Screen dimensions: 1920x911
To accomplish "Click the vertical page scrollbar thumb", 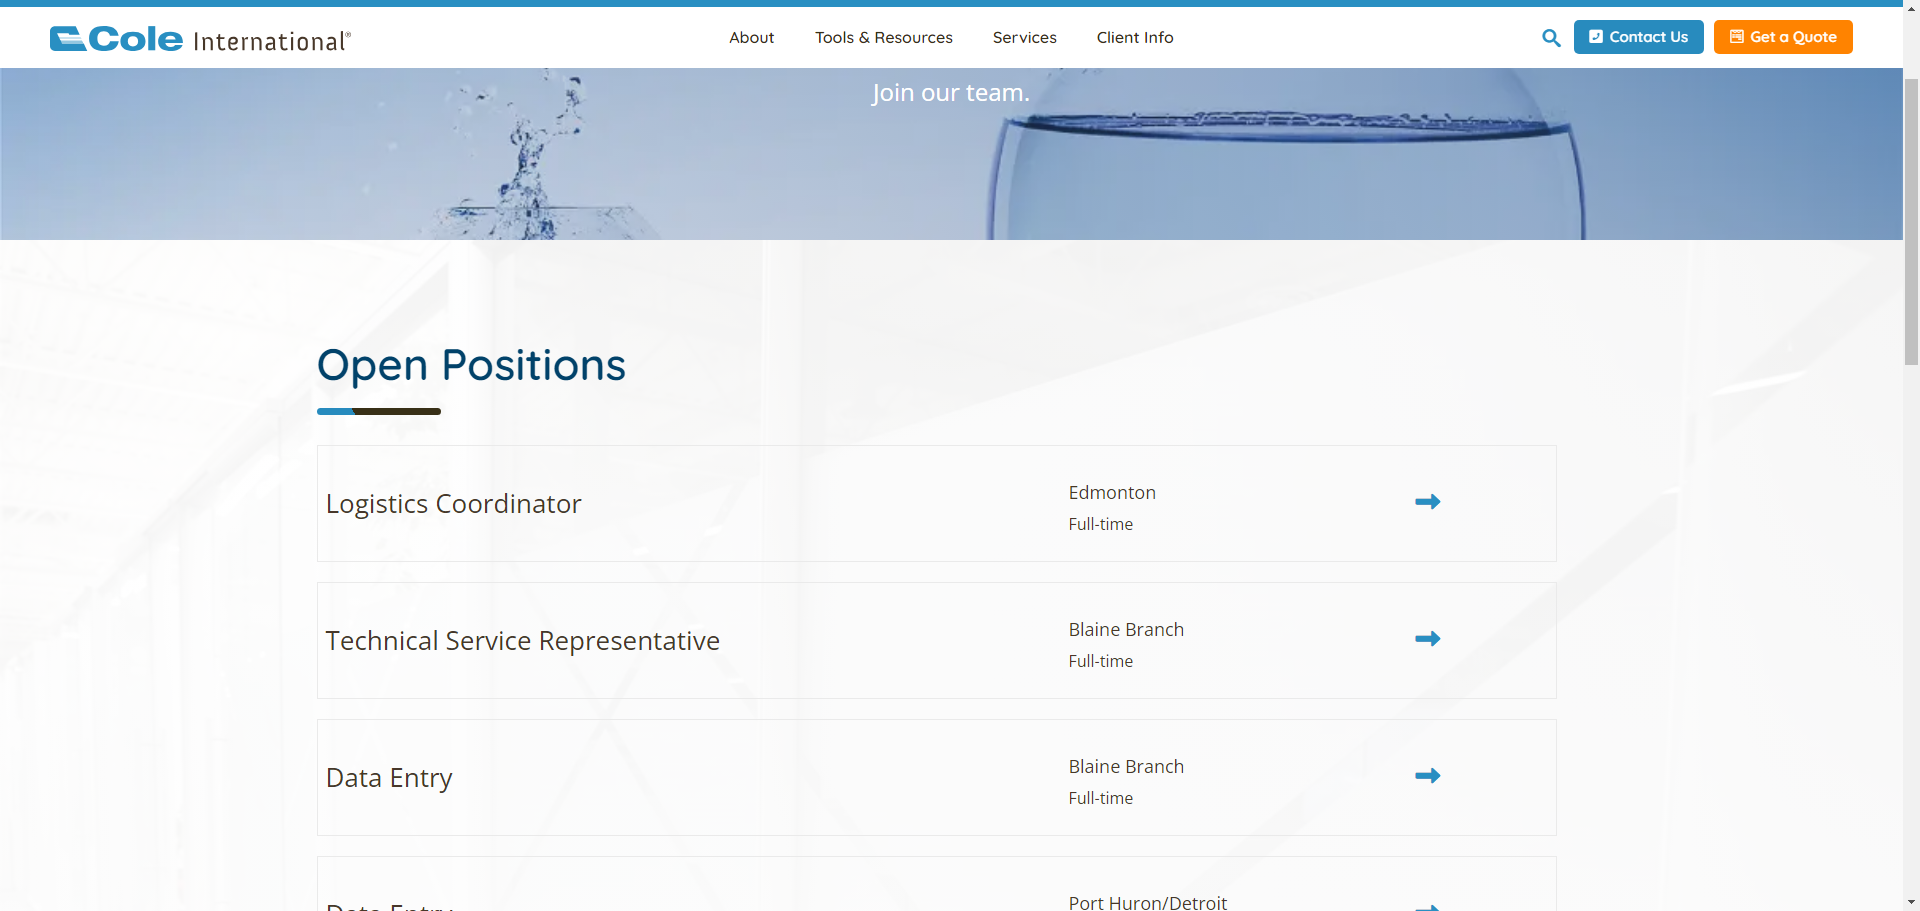I will (x=1911, y=220).
